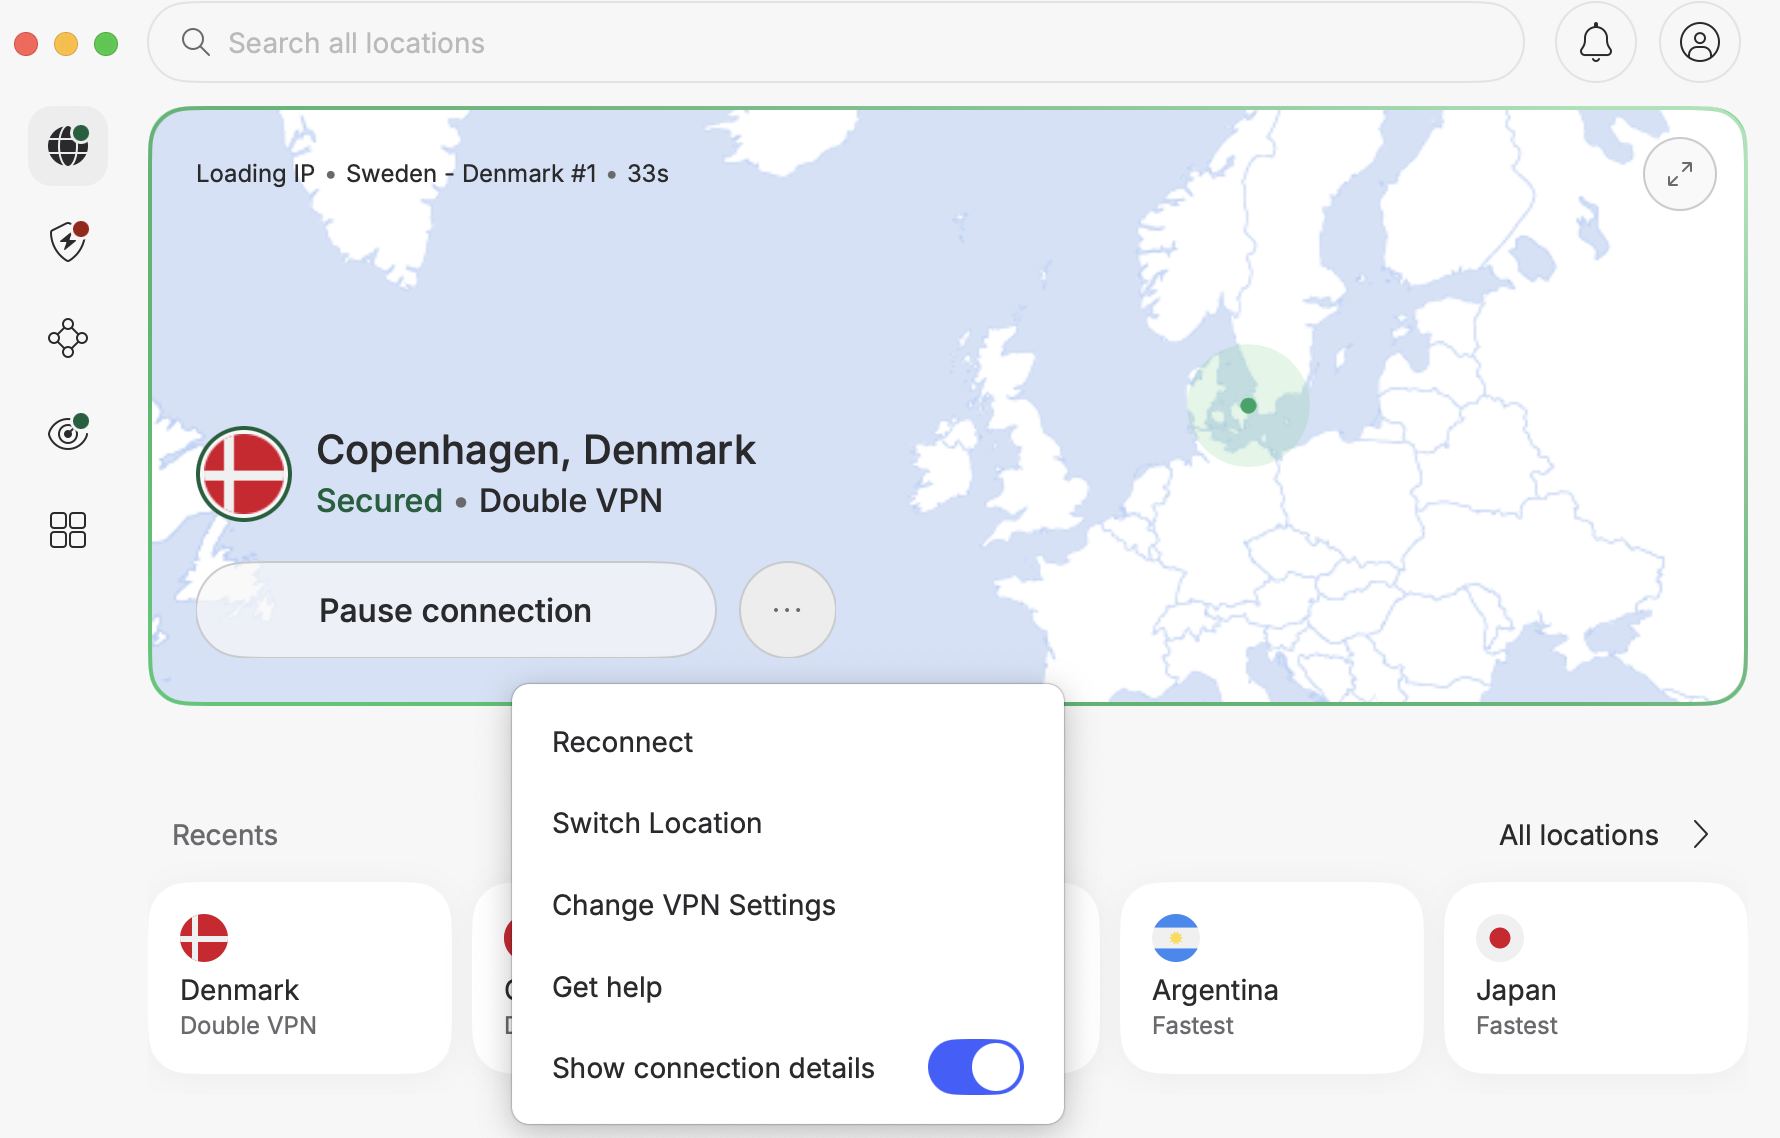
Task: Focus the Search all locations field
Action: (836, 42)
